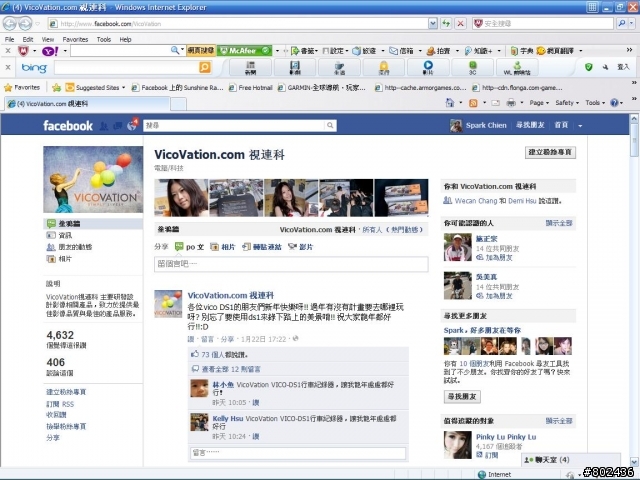Open the Page menu dropdown
Image resolution: width=640 pixels, height=480 pixels.
539,103
